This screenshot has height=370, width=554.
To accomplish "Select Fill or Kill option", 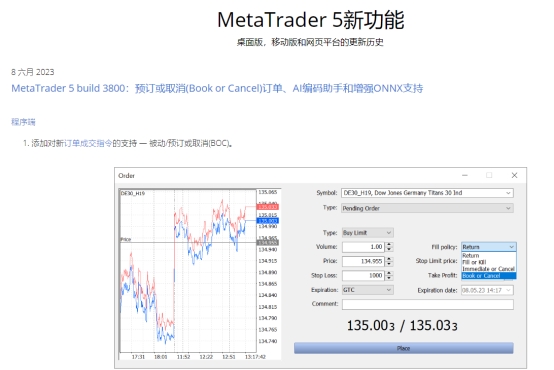I will point(489,262).
